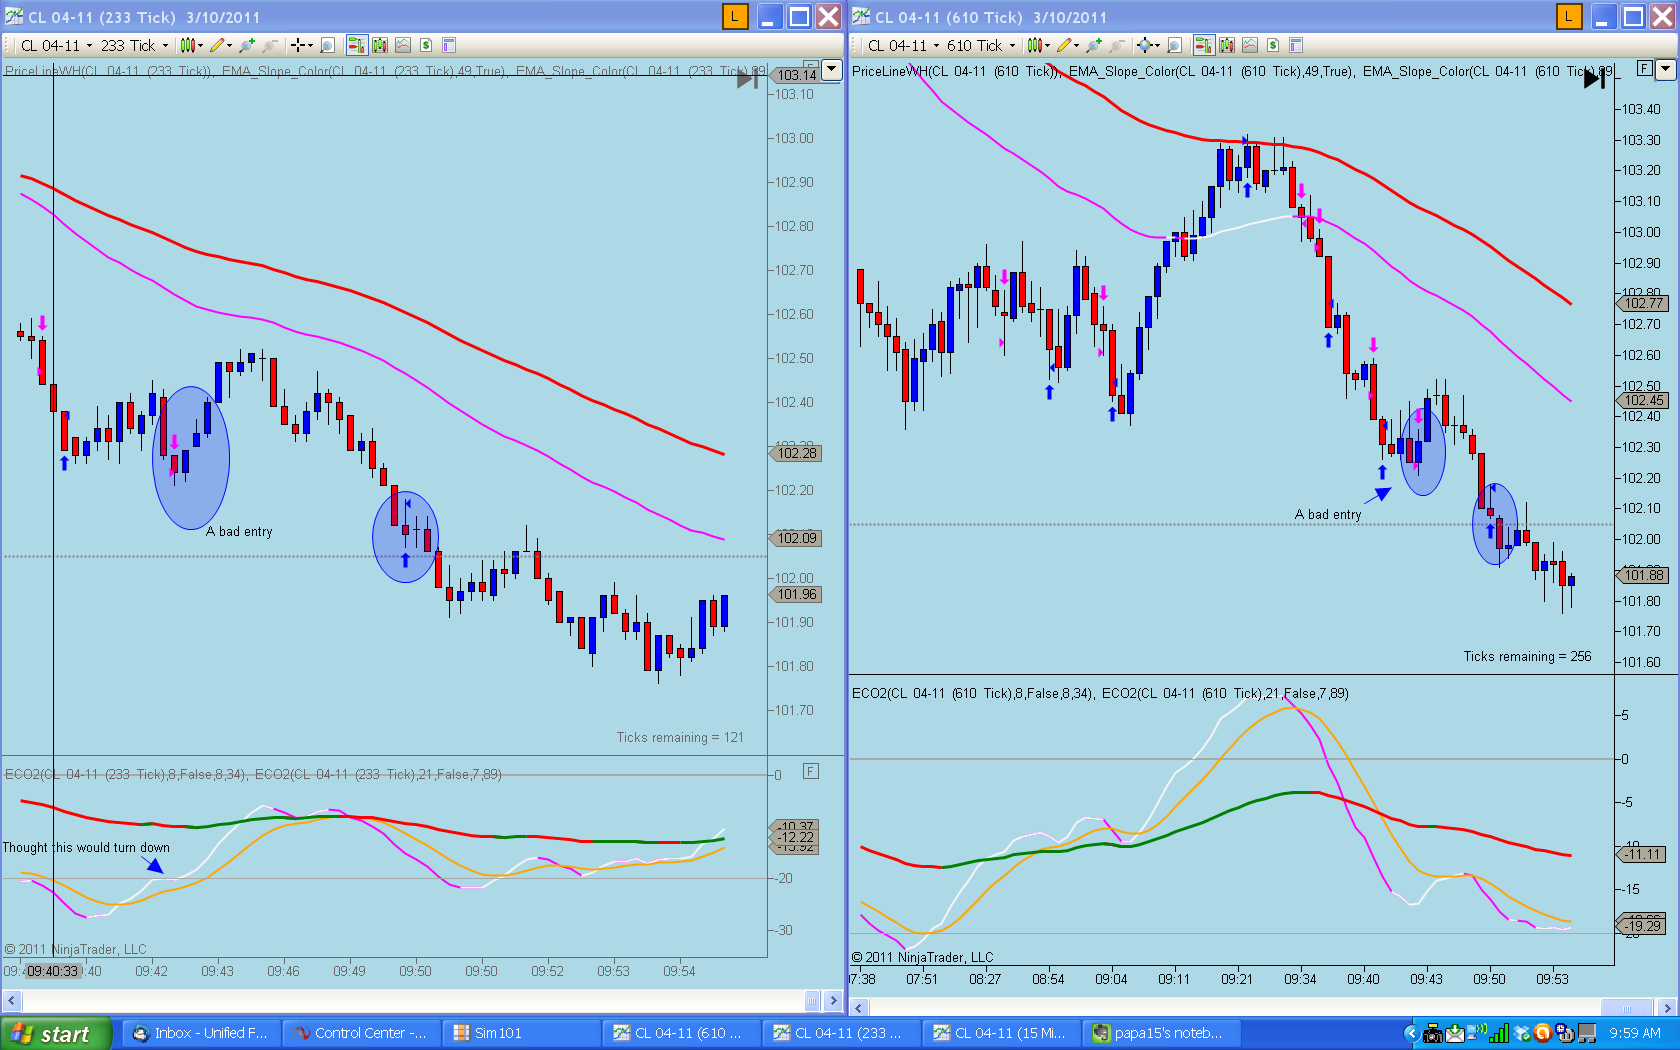This screenshot has width=1680, height=1050.
Task: Click -11.11 ECO2 value marker in 610 Tick
Action: point(1643,854)
